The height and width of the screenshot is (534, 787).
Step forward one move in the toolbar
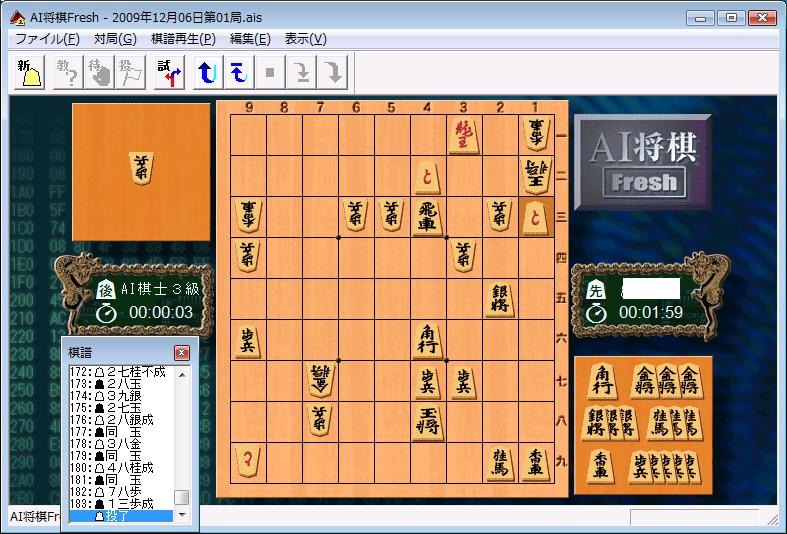click(x=301, y=73)
